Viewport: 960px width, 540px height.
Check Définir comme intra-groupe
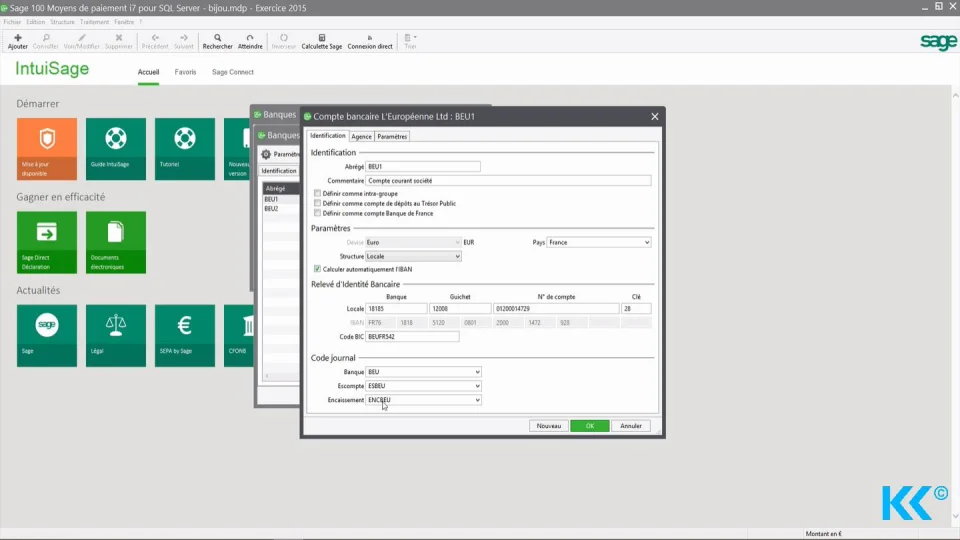coord(317,193)
